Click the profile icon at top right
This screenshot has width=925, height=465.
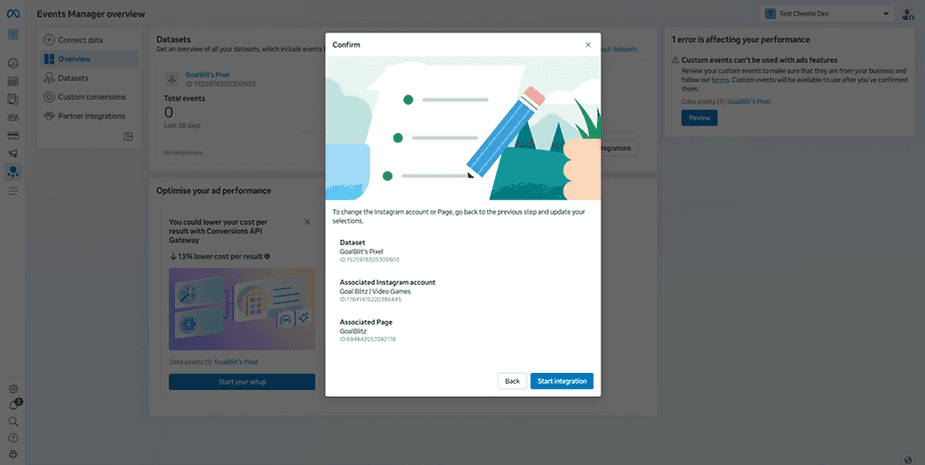[908, 14]
